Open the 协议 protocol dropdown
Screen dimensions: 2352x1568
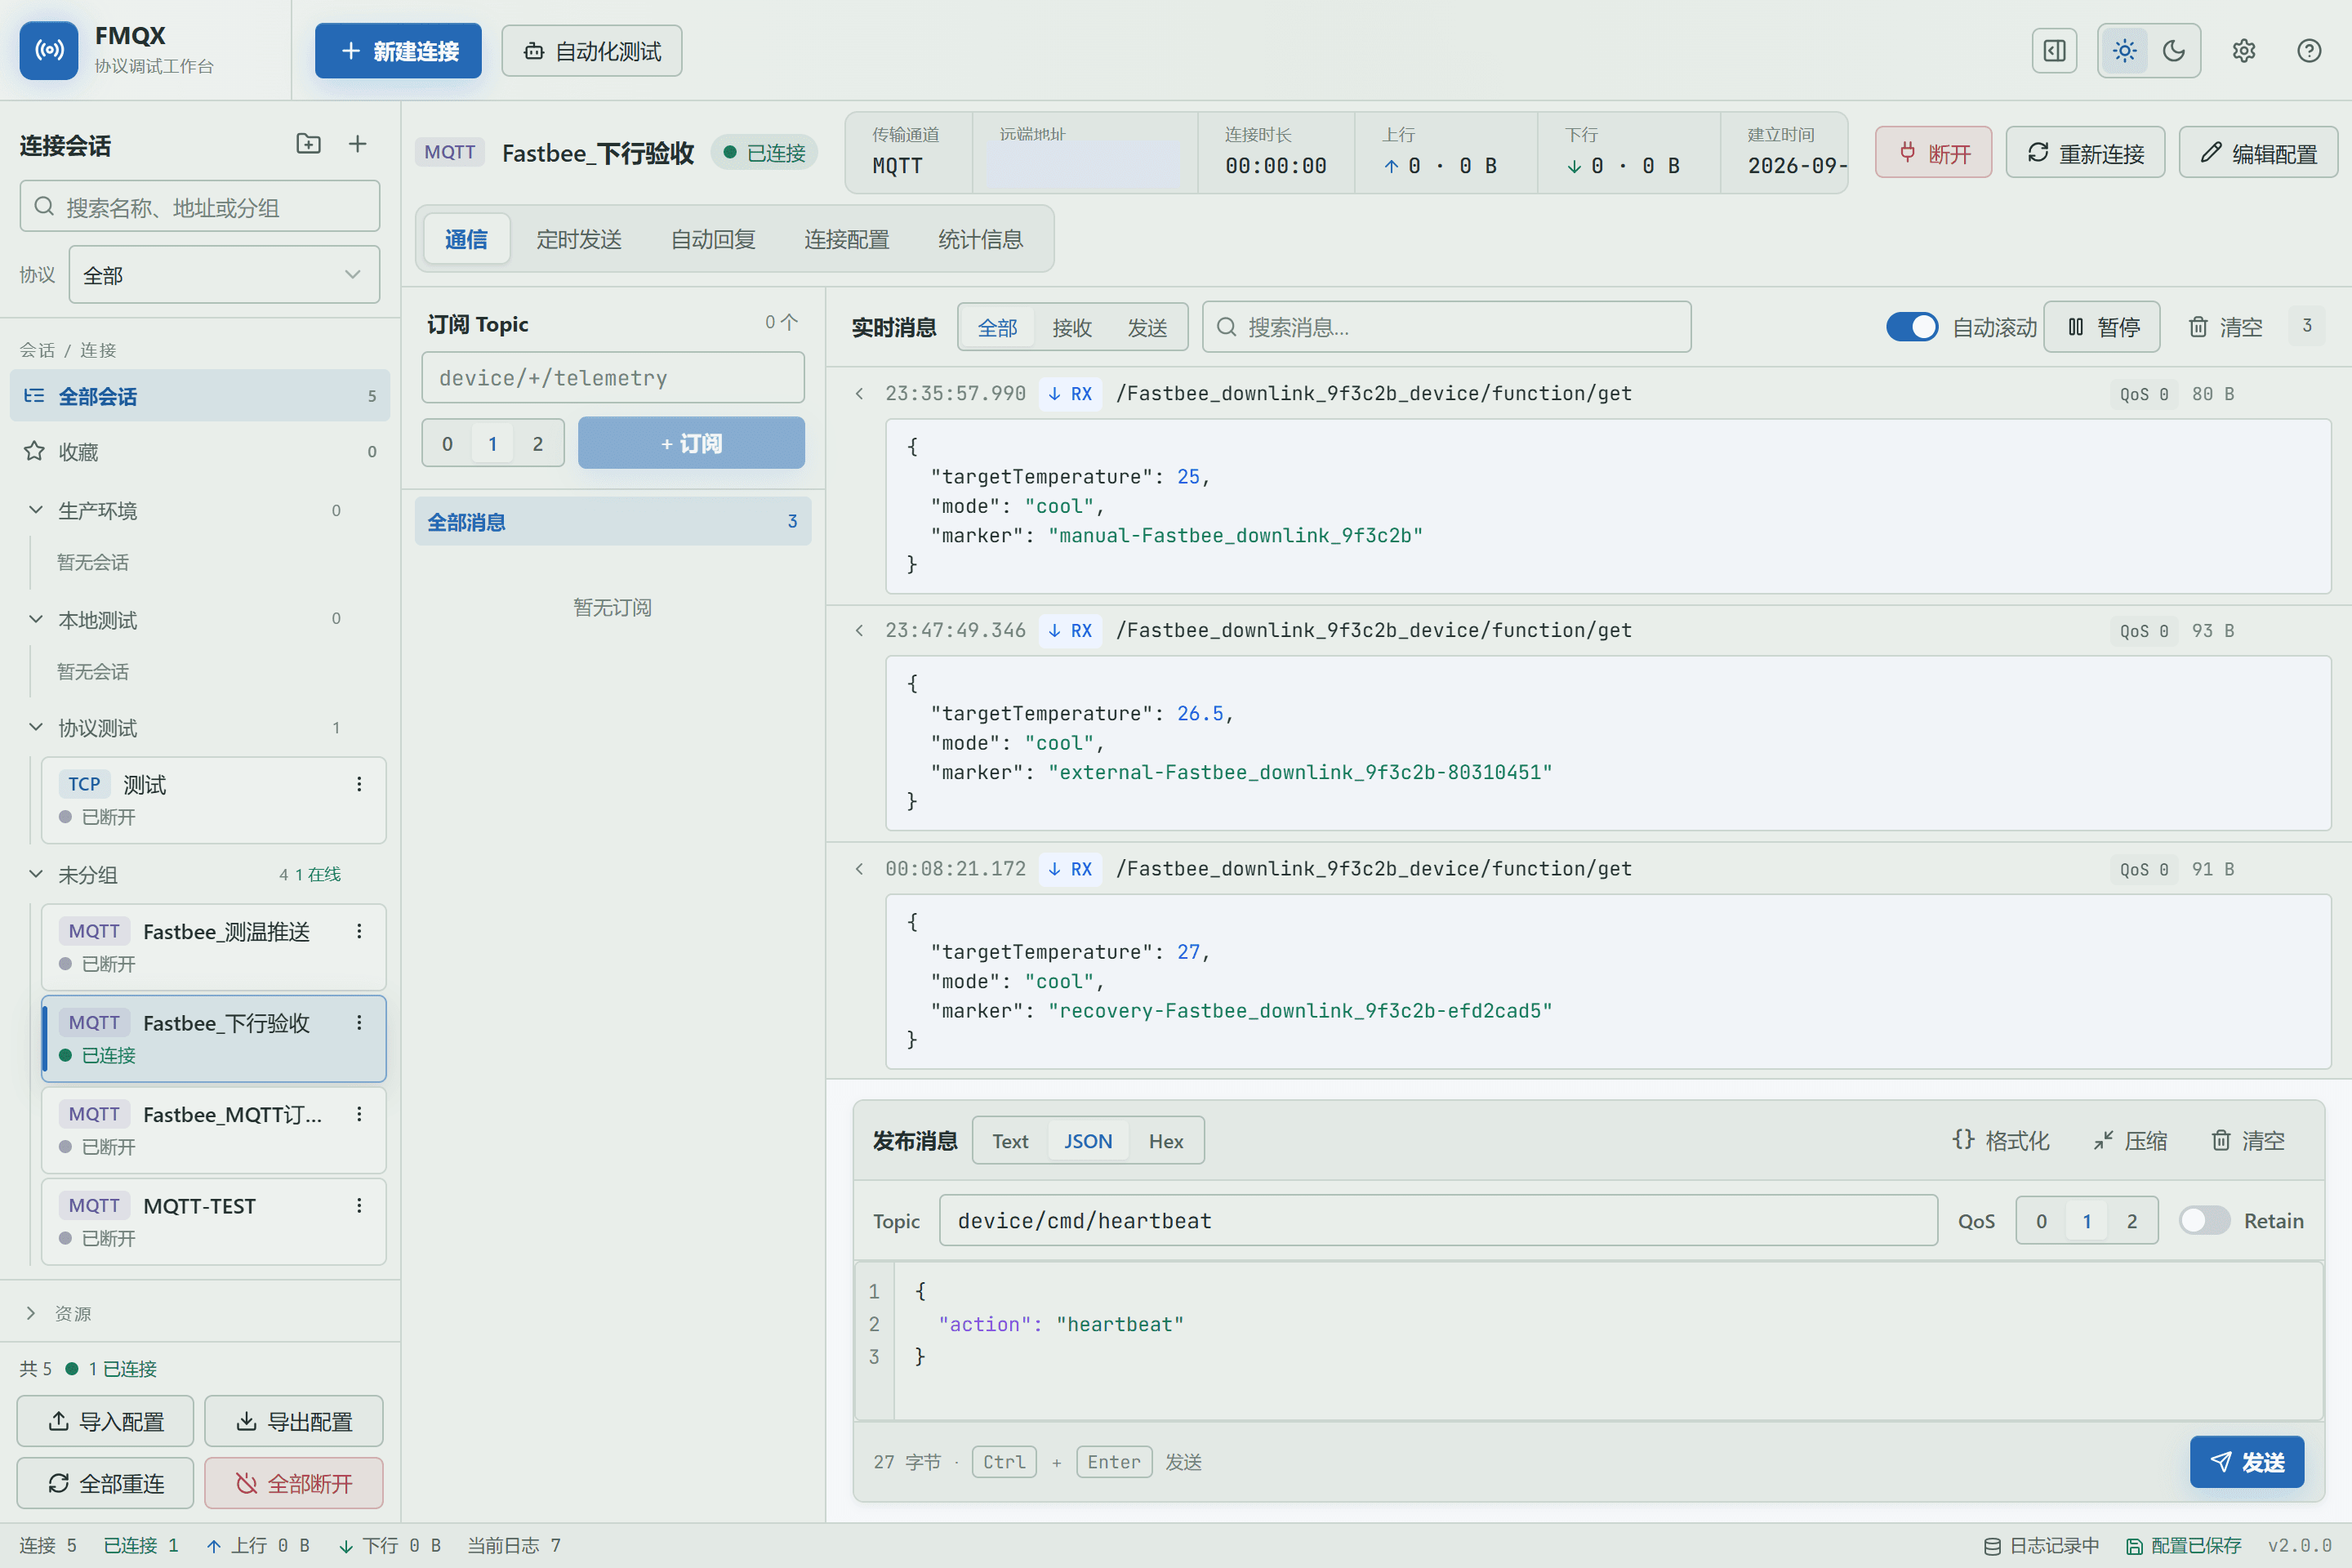[x=224, y=274]
